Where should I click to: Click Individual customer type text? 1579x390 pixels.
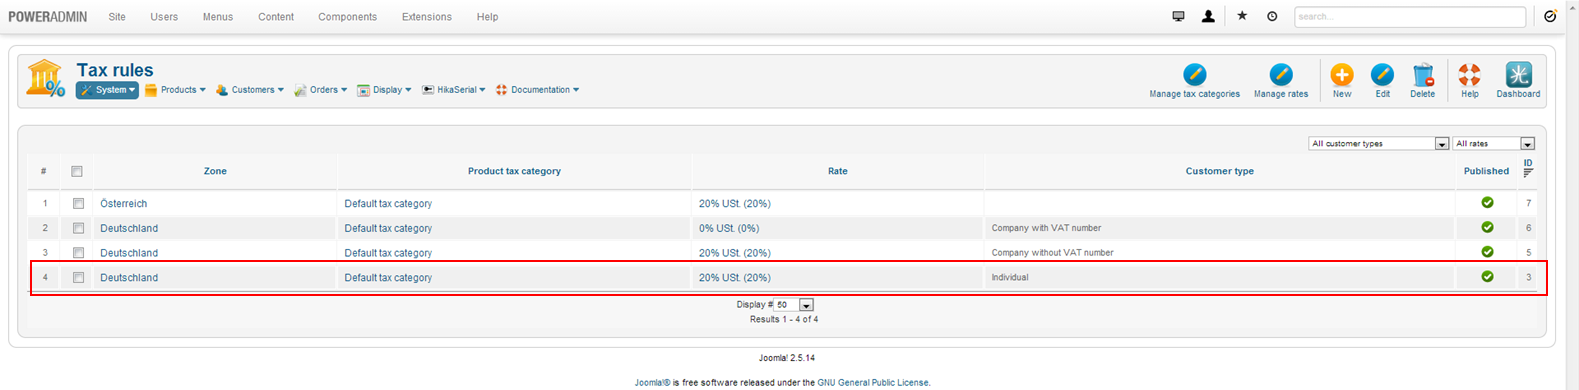click(x=1010, y=277)
